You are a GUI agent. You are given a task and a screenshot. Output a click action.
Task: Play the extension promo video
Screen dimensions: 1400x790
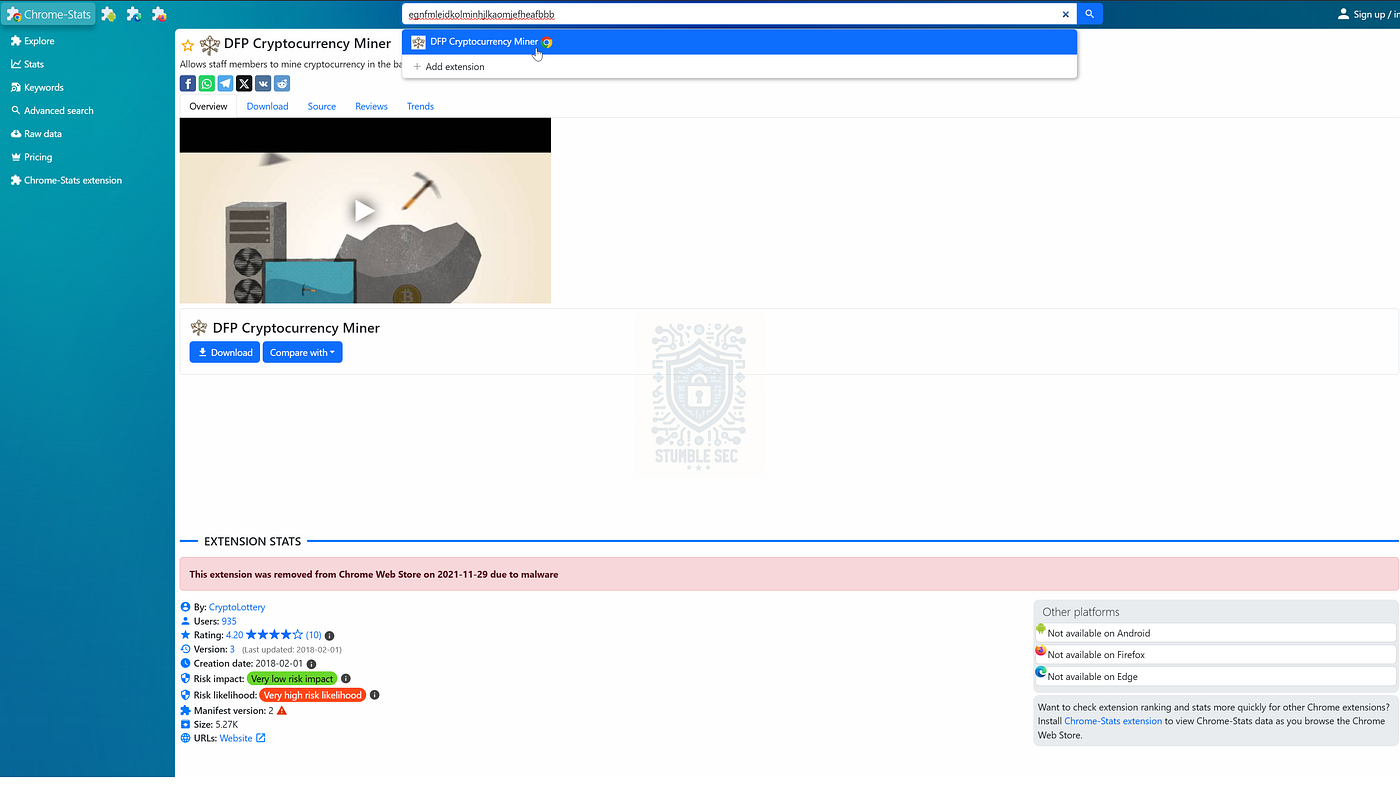coord(365,211)
